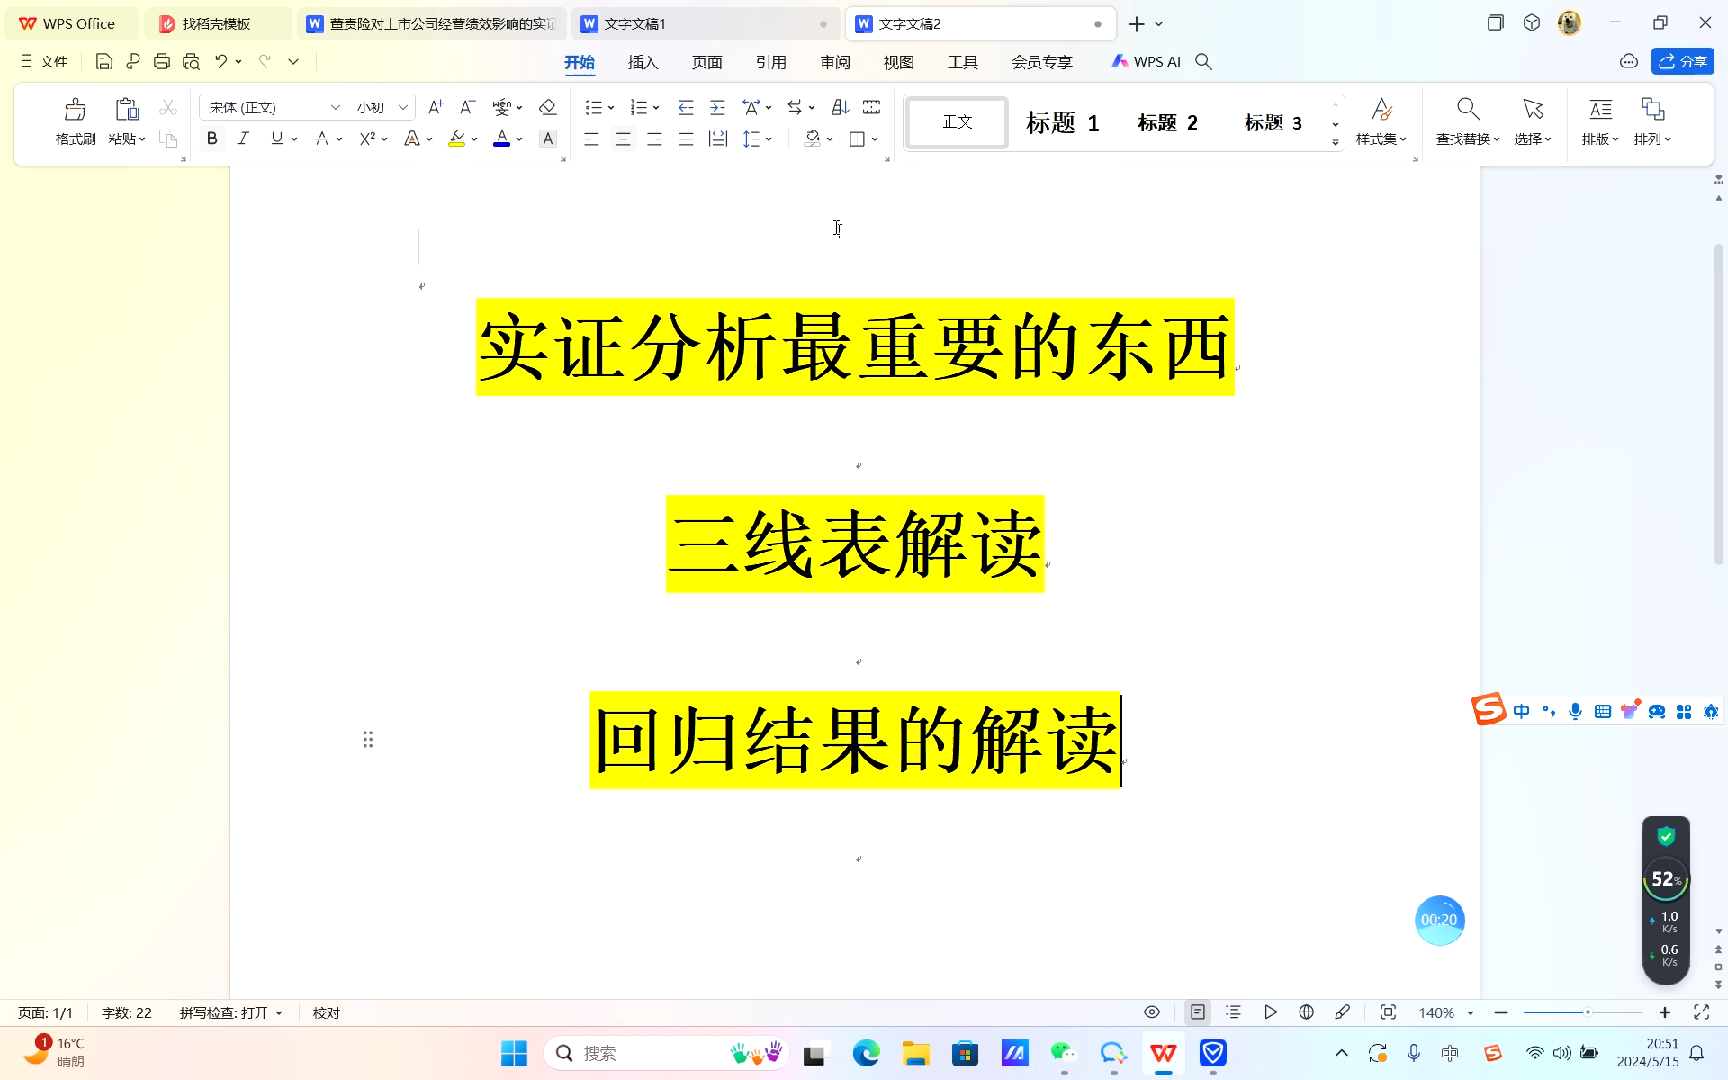This screenshot has height=1080, width=1728.
Task: Toggle bold formatting on selected text
Action: point(211,138)
